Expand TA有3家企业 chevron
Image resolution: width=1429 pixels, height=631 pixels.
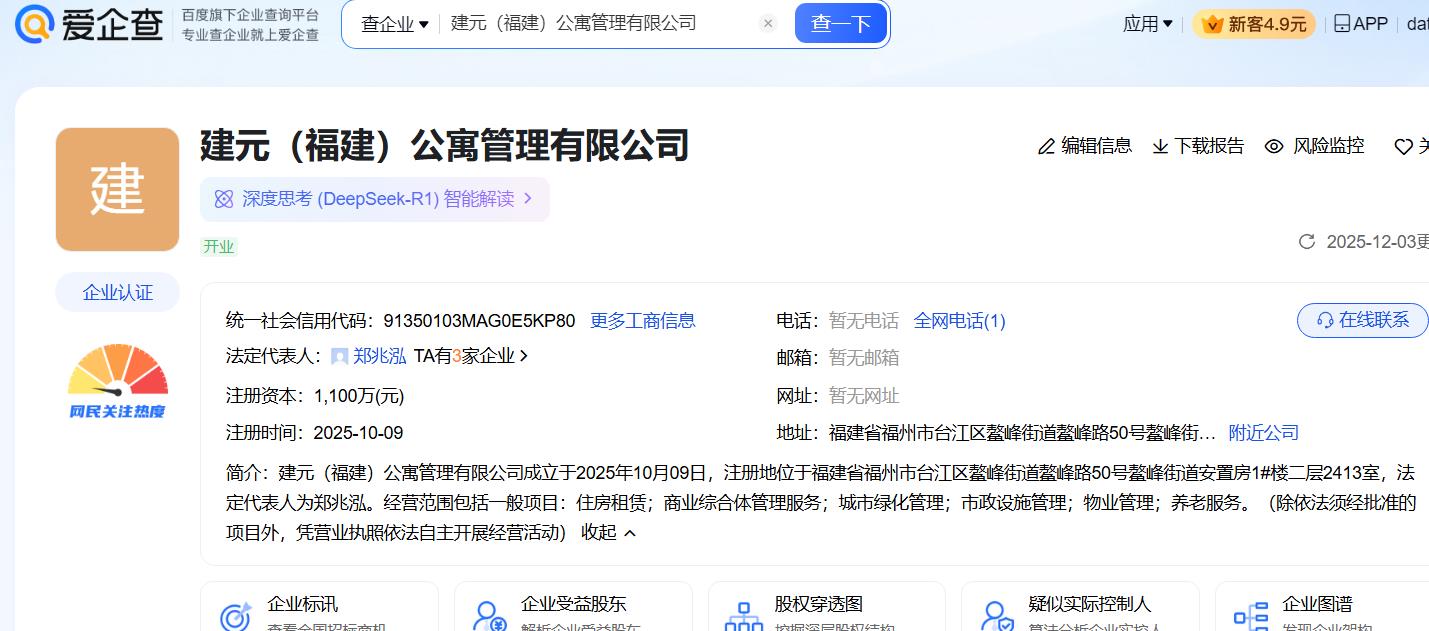pos(524,356)
